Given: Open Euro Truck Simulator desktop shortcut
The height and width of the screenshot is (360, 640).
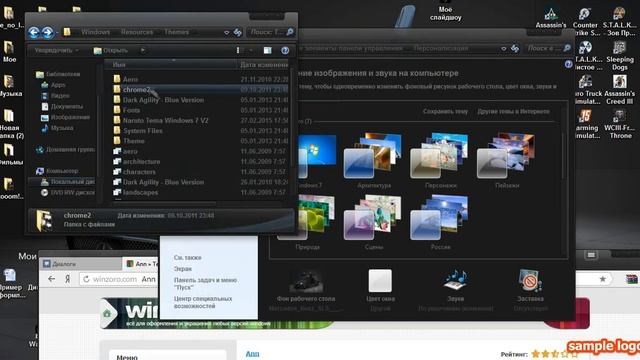Looking at the screenshot, I should coord(587,90).
